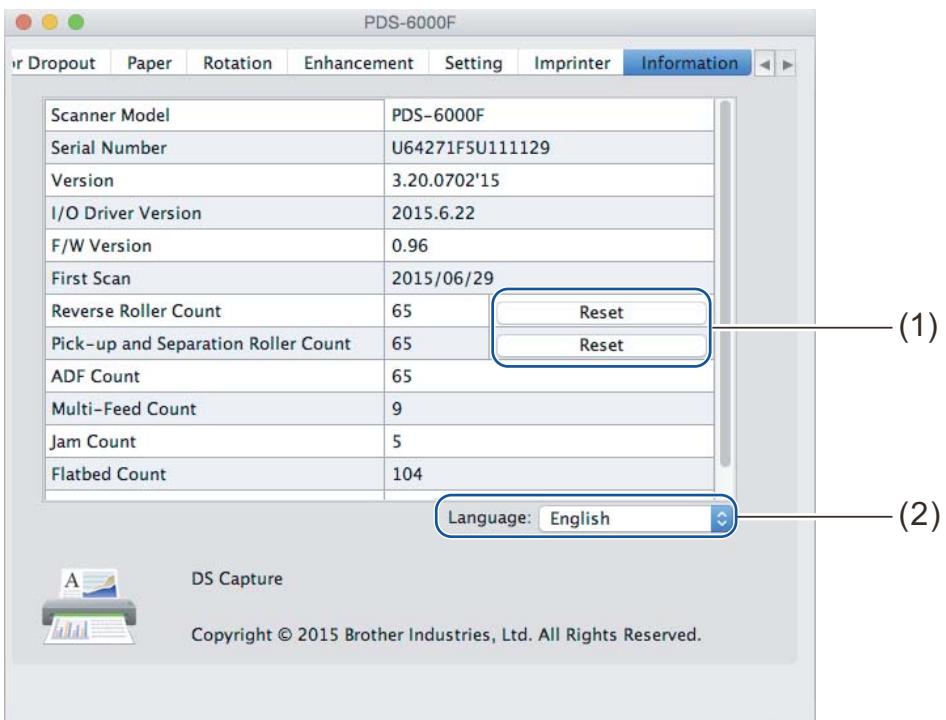Select the Scanner Model label cell
Viewport: 946px width, 720px height.
pyautogui.click(x=215, y=115)
